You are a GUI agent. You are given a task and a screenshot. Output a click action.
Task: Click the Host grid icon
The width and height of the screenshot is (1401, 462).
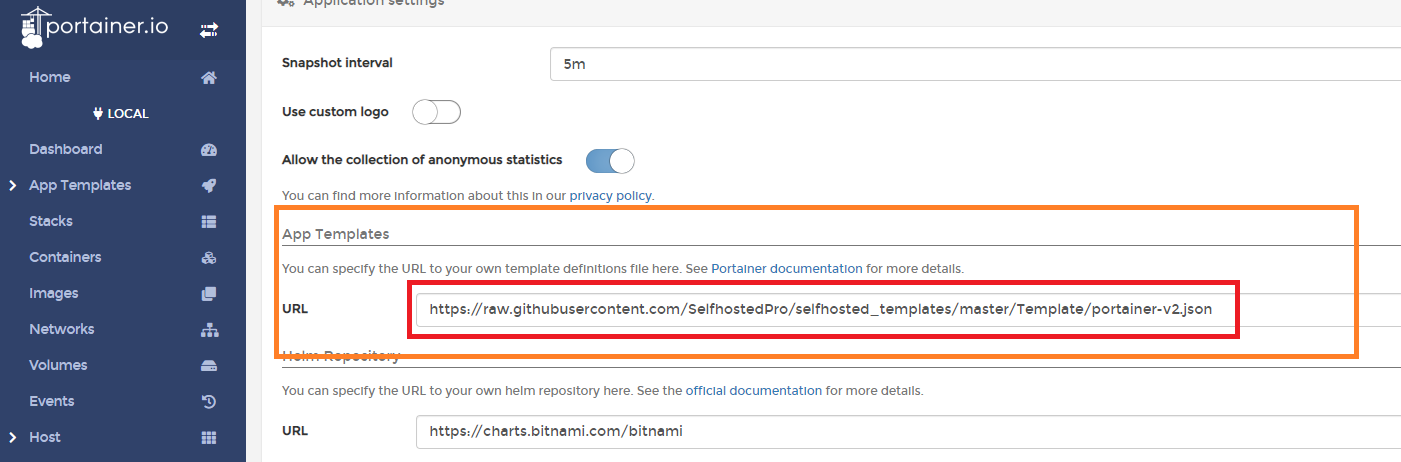(209, 437)
